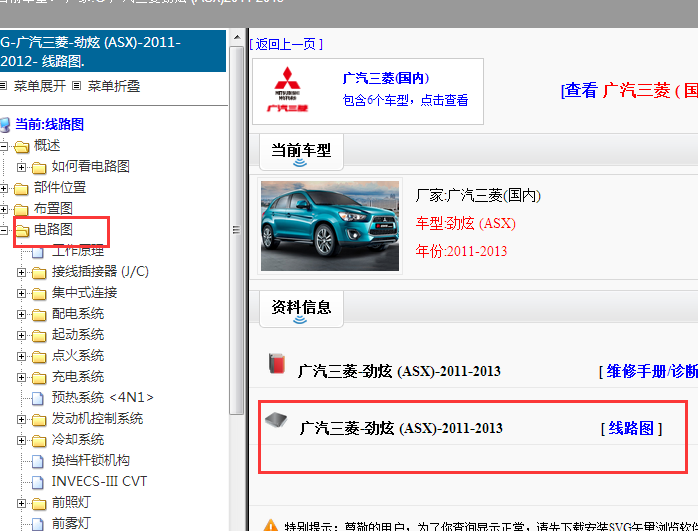698x531 pixels.
Task: Click the 菜单折叠 collapse-menu icon
Action: [x=77, y=85]
